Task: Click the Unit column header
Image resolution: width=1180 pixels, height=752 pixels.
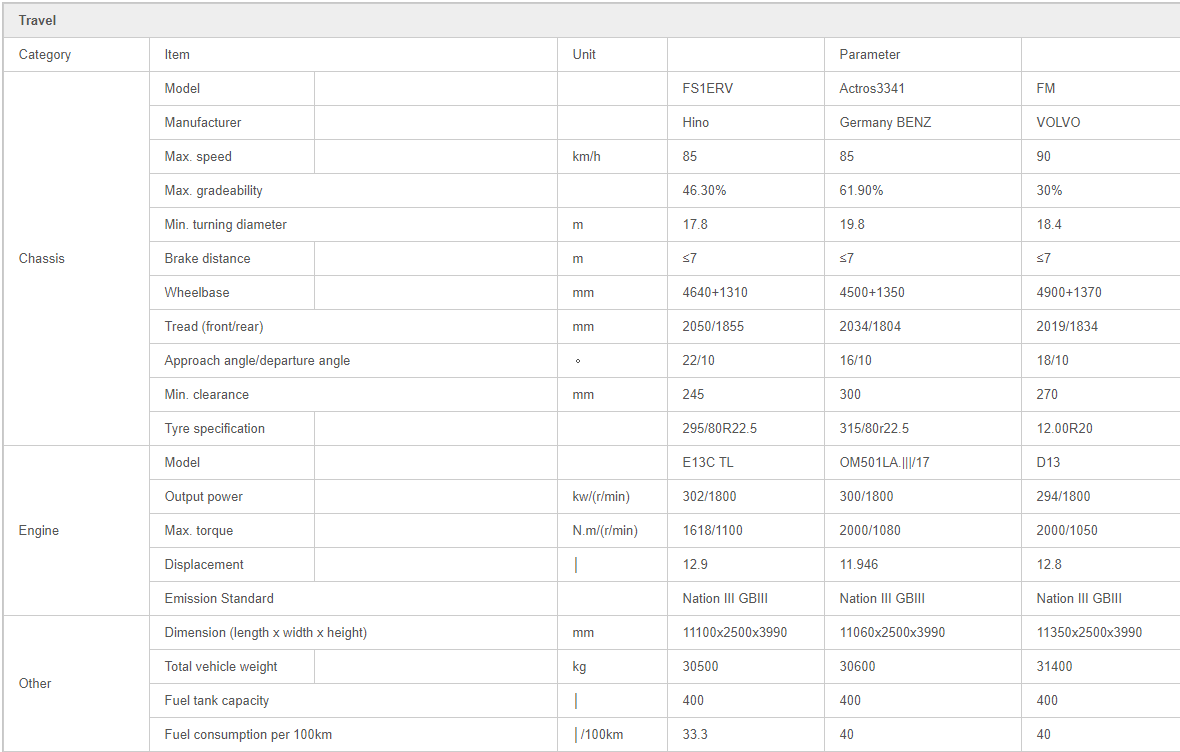Action: pyautogui.click(x=584, y=54)
